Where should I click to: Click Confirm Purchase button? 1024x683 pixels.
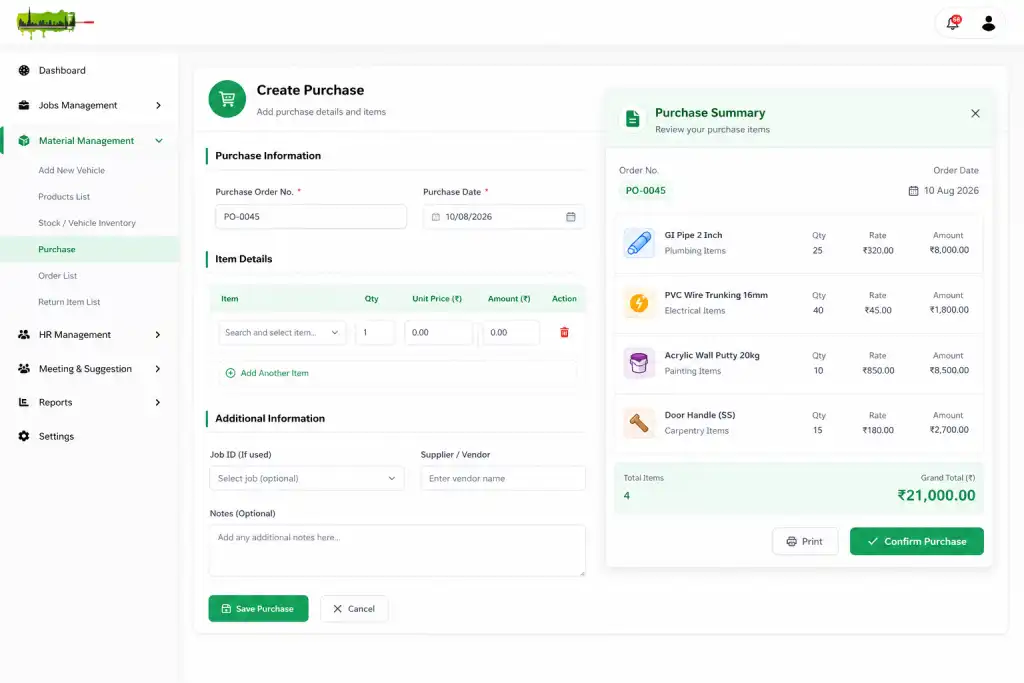(916, 541)
